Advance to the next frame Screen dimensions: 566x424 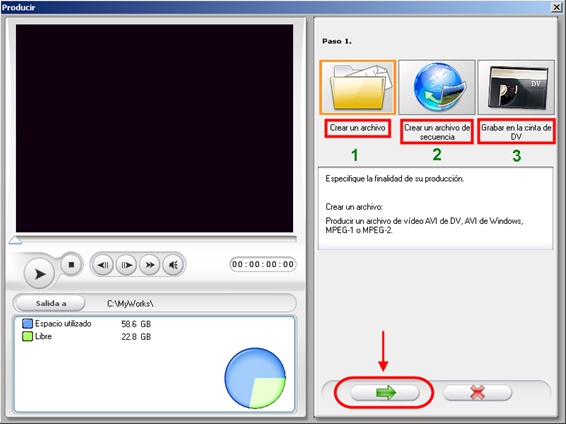click(126, 265)
